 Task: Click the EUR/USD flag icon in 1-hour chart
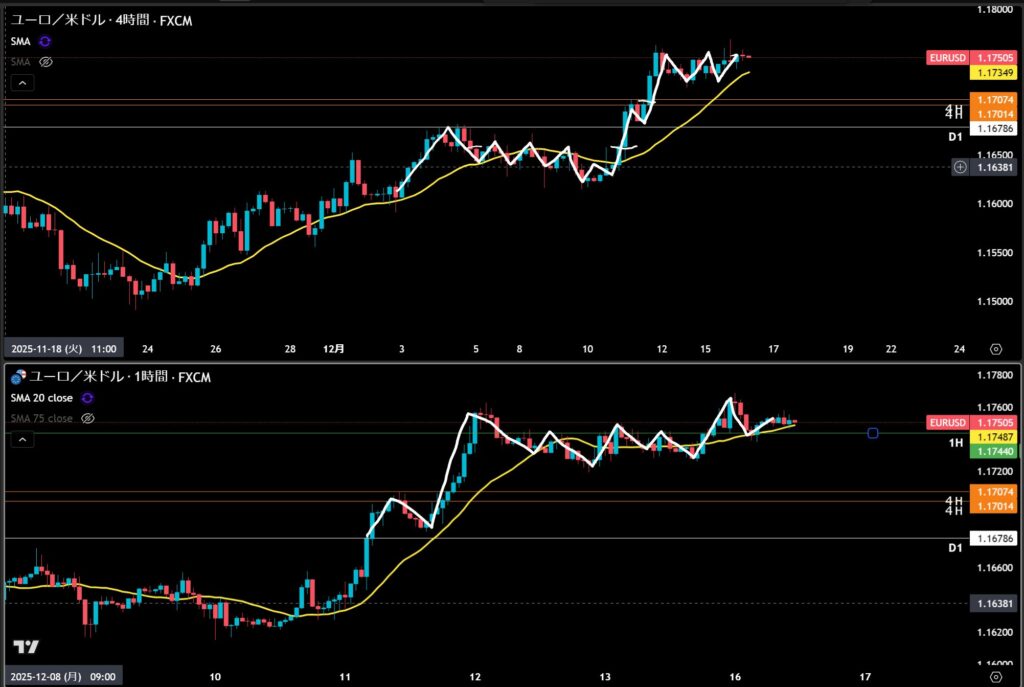[17, 377]
